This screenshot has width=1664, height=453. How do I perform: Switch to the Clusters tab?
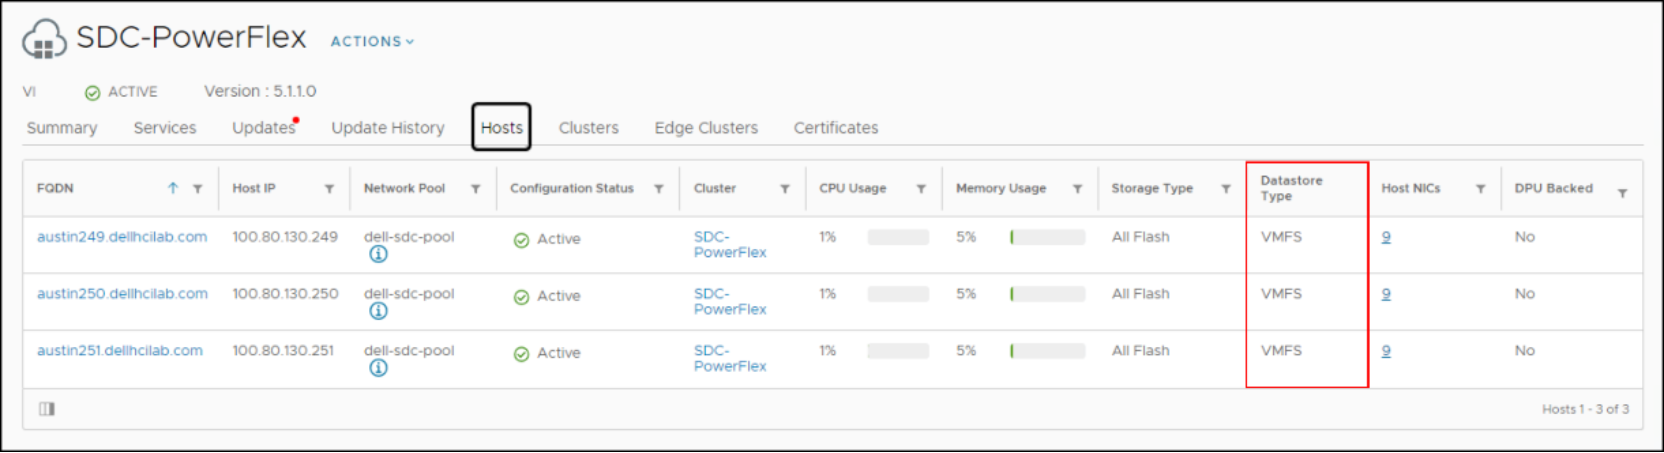coord(589,128)
